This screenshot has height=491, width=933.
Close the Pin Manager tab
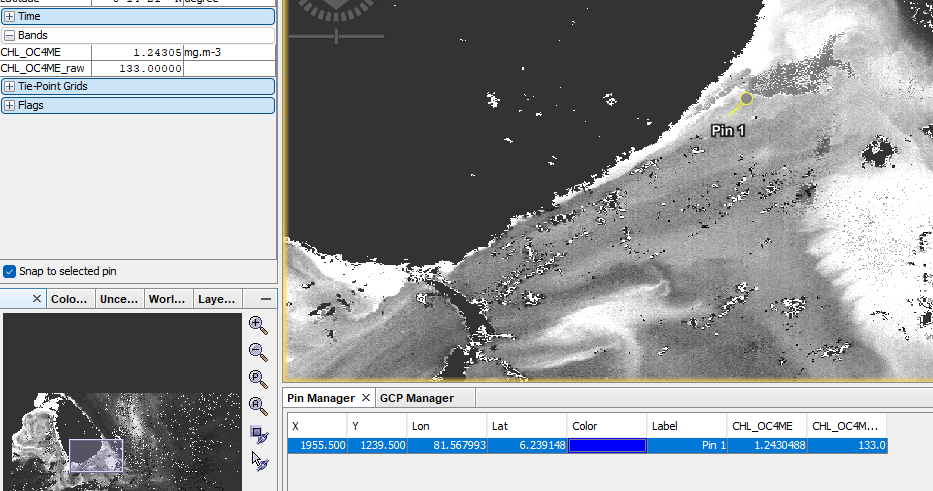point(366,398)
